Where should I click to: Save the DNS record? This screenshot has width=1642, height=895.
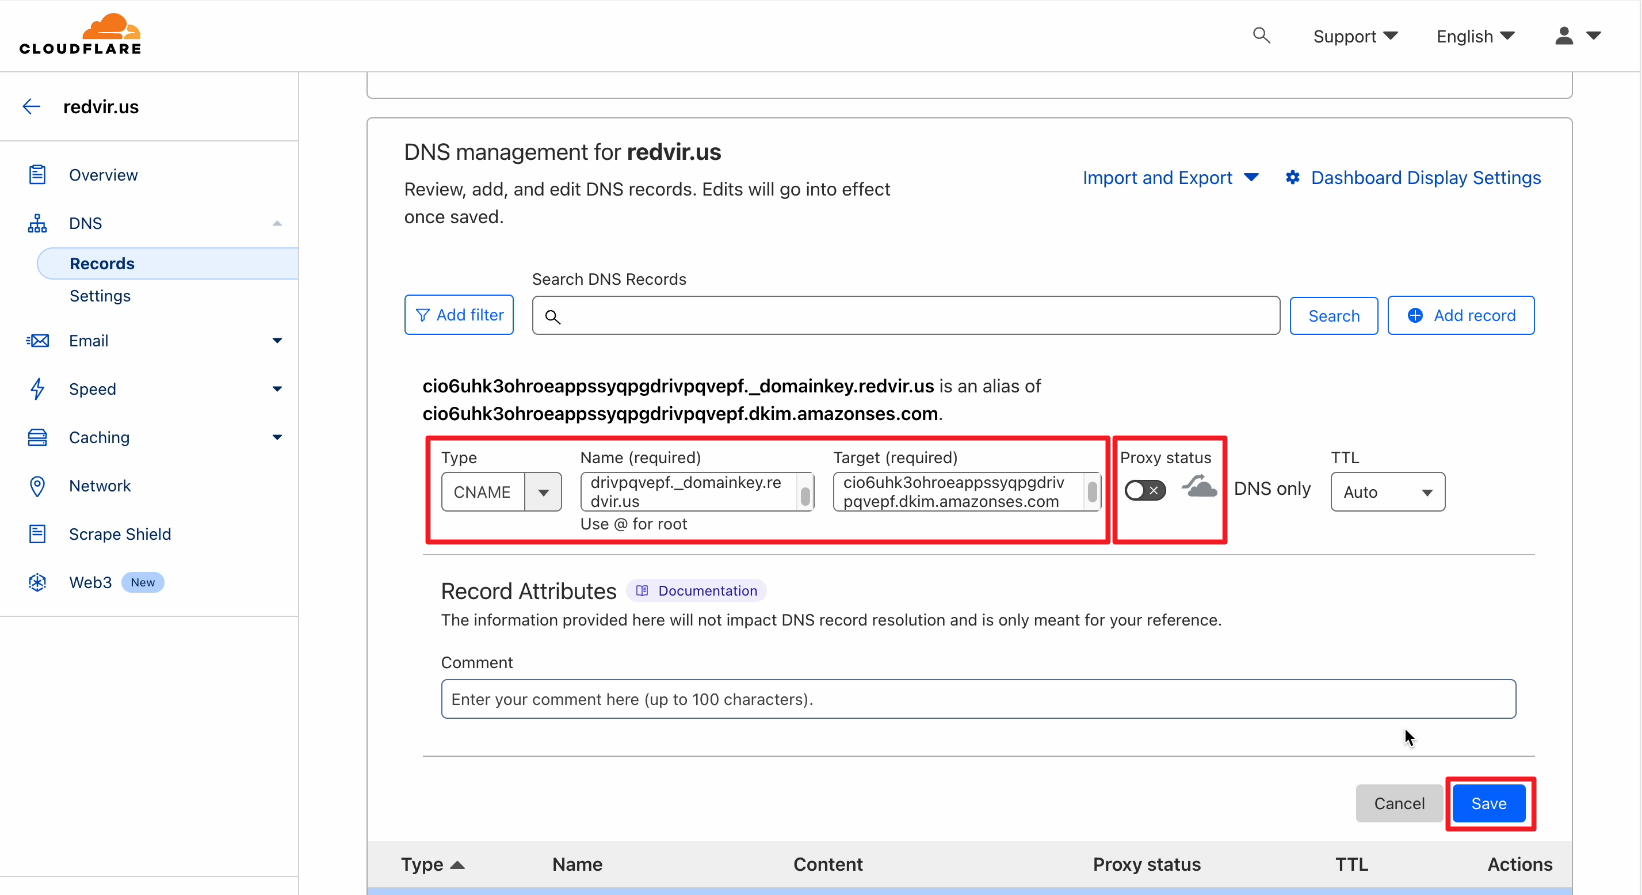1488,804
